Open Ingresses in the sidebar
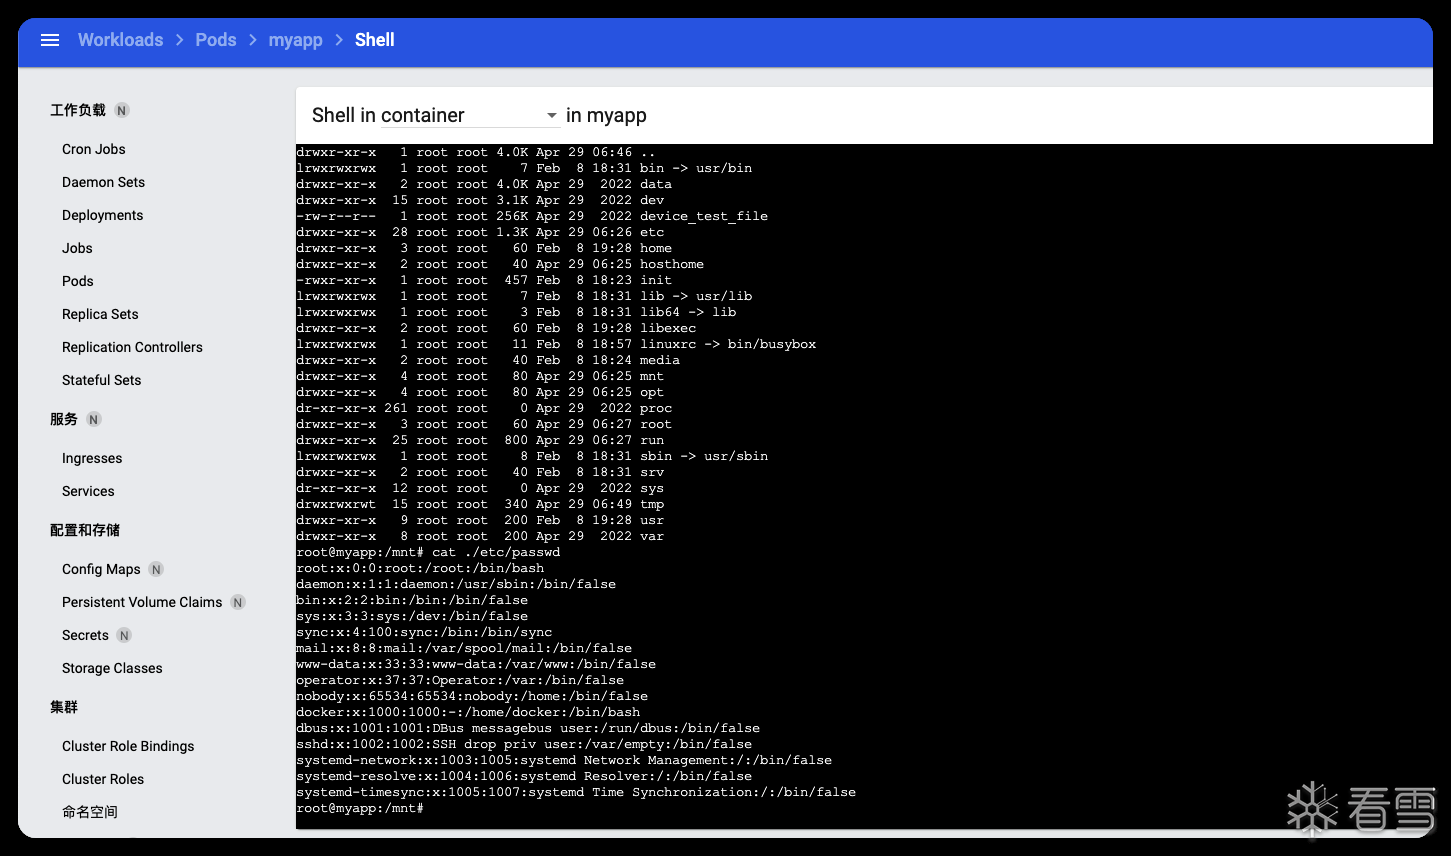Viewport: 1451px width, 856px height. tap(92, 458)
